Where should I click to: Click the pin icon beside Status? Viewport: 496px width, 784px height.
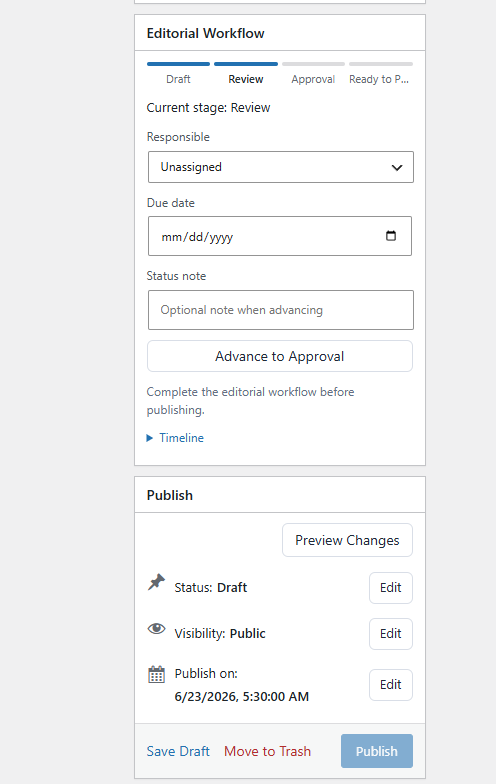point(156,582)
